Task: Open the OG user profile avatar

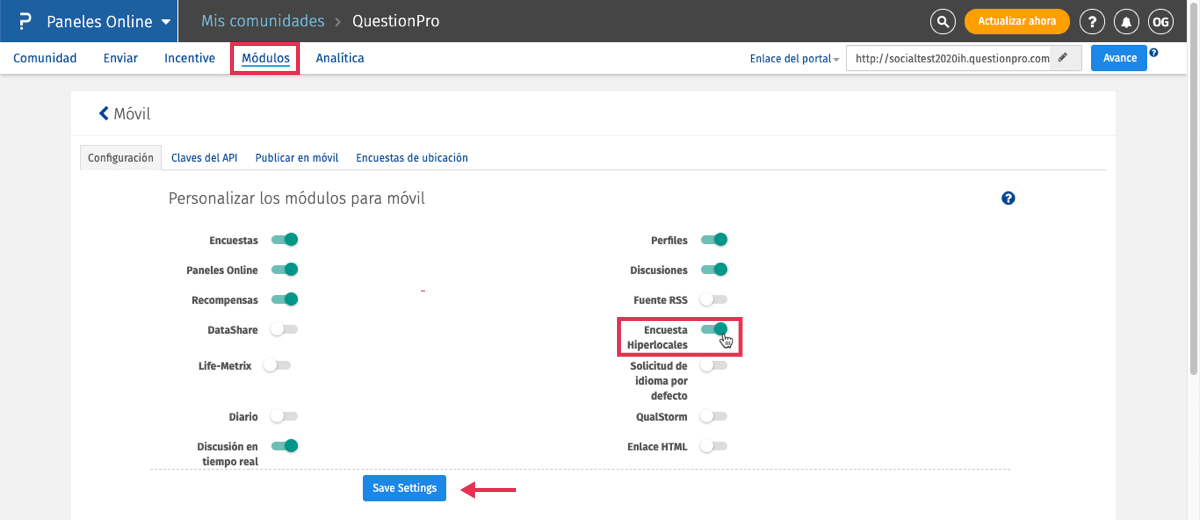Action: (x=1160, y=22)
